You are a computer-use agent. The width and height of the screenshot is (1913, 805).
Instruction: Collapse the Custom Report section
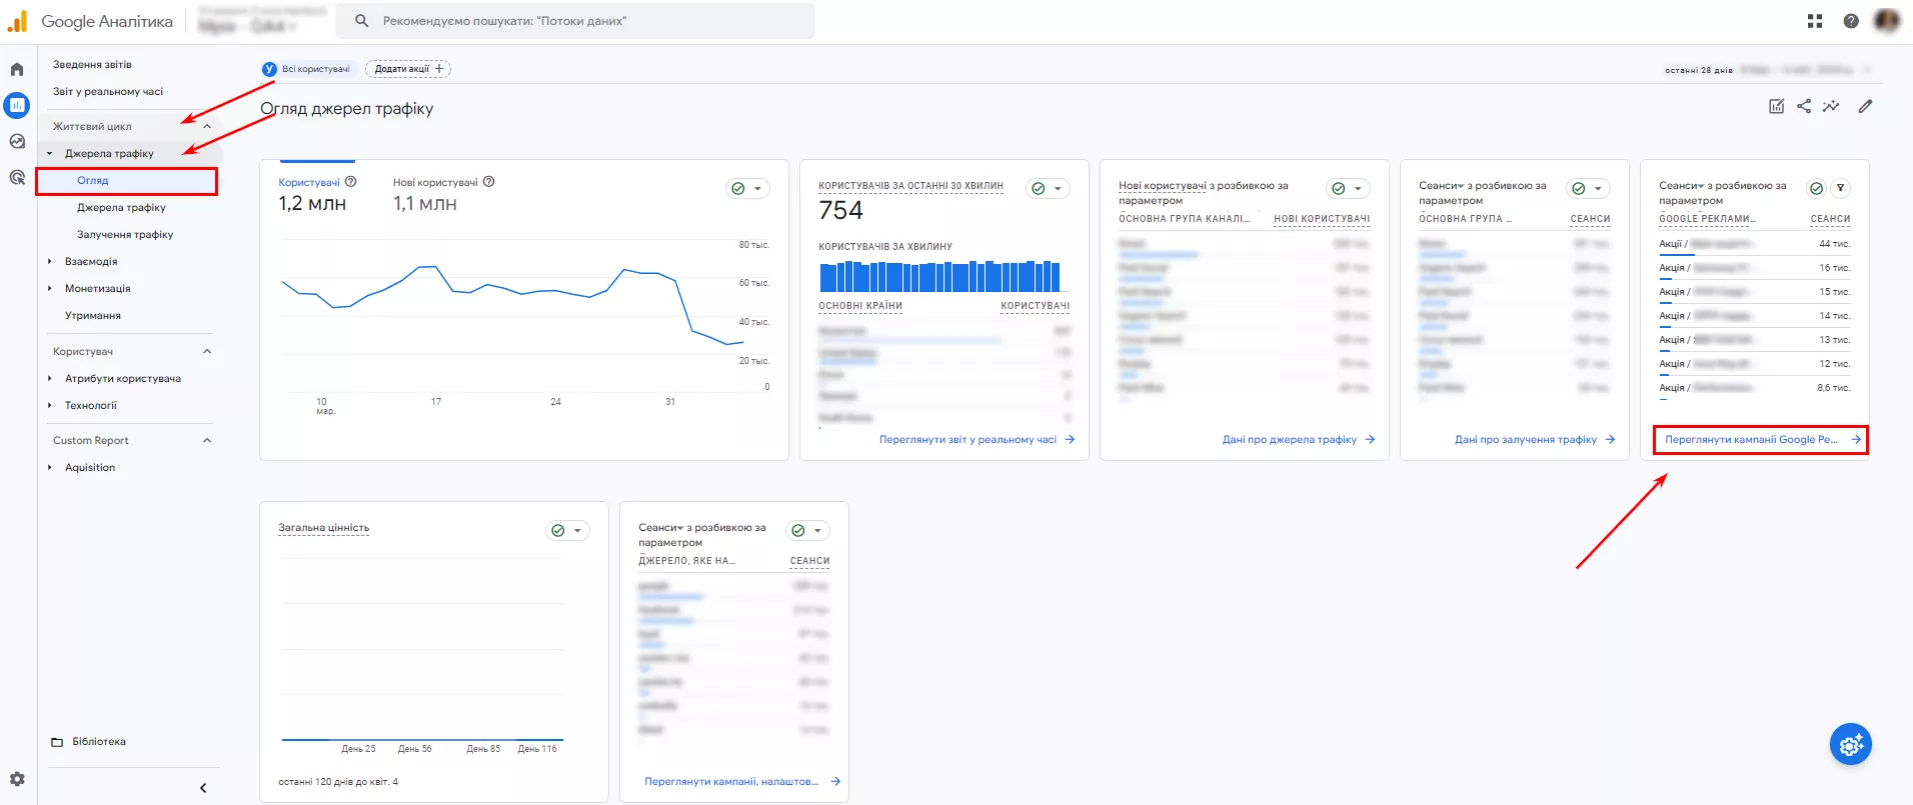207,440
